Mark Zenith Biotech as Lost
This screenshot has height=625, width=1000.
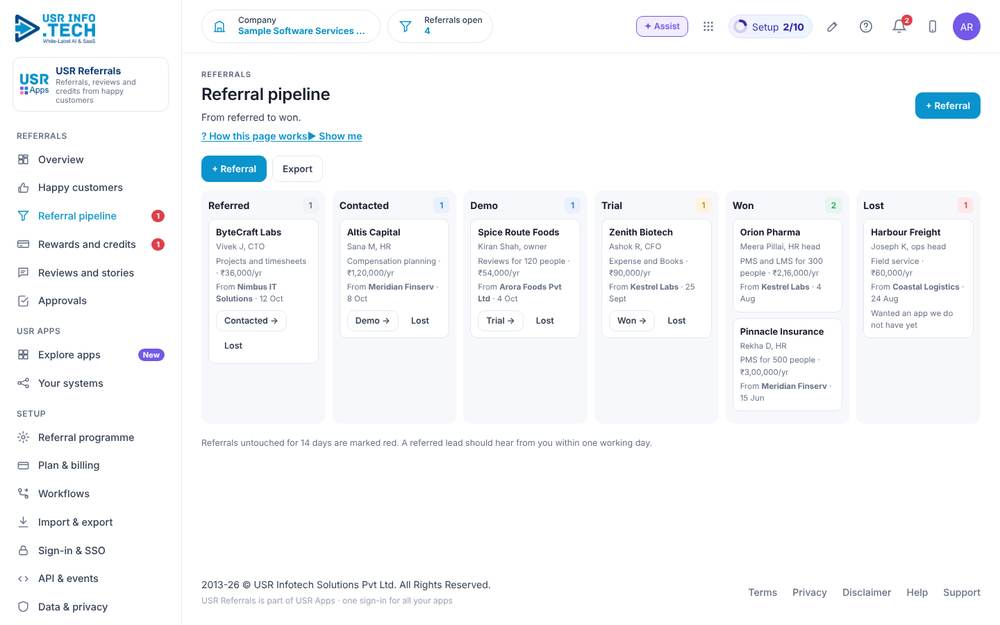[677, 321]
